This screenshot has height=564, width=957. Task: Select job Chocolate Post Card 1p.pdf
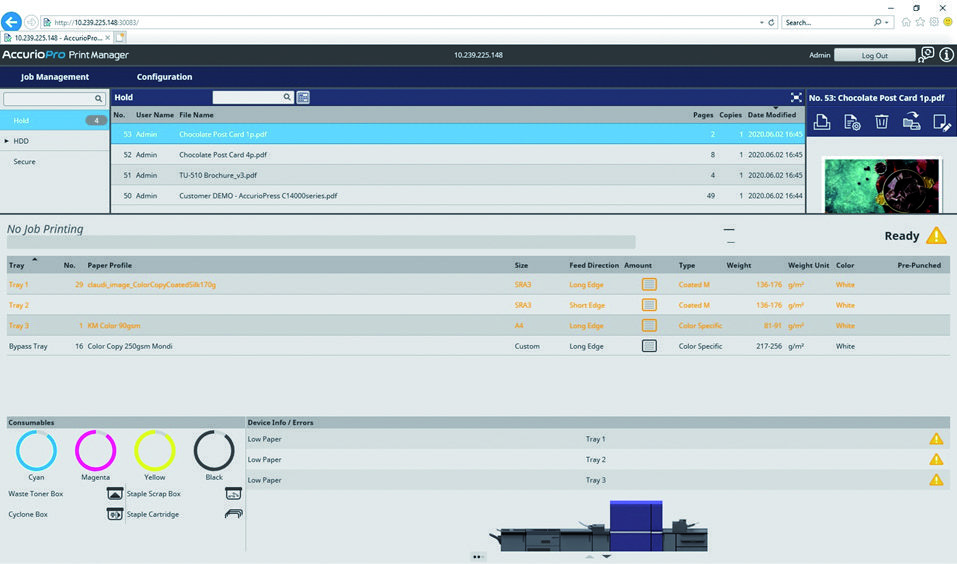click(x=458, y=134)
